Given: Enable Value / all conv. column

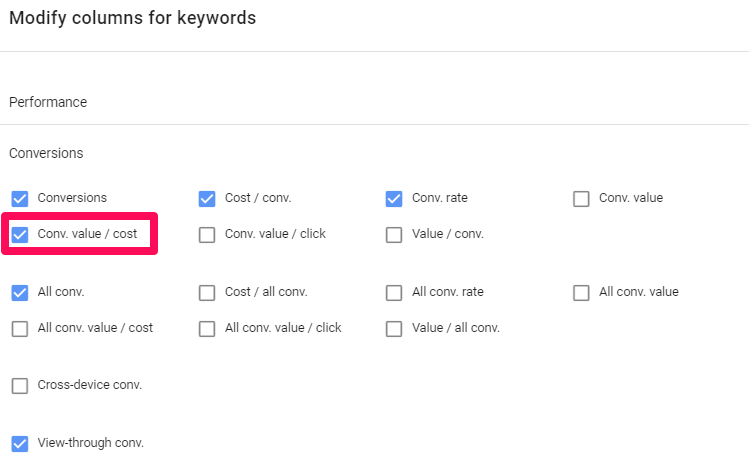Looking at the screenshot, I should coord(394,328).
